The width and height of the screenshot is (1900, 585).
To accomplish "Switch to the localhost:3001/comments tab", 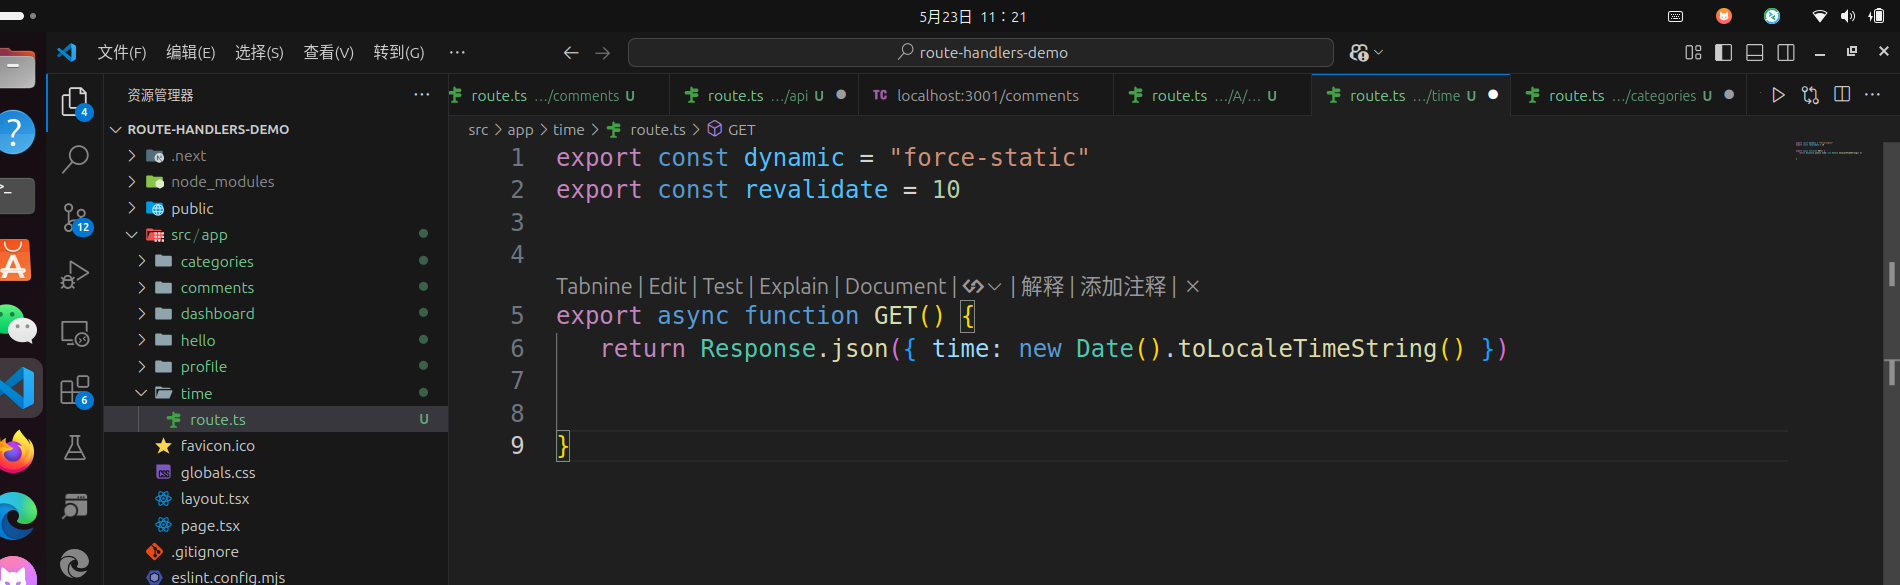I will tap(987, 96).
